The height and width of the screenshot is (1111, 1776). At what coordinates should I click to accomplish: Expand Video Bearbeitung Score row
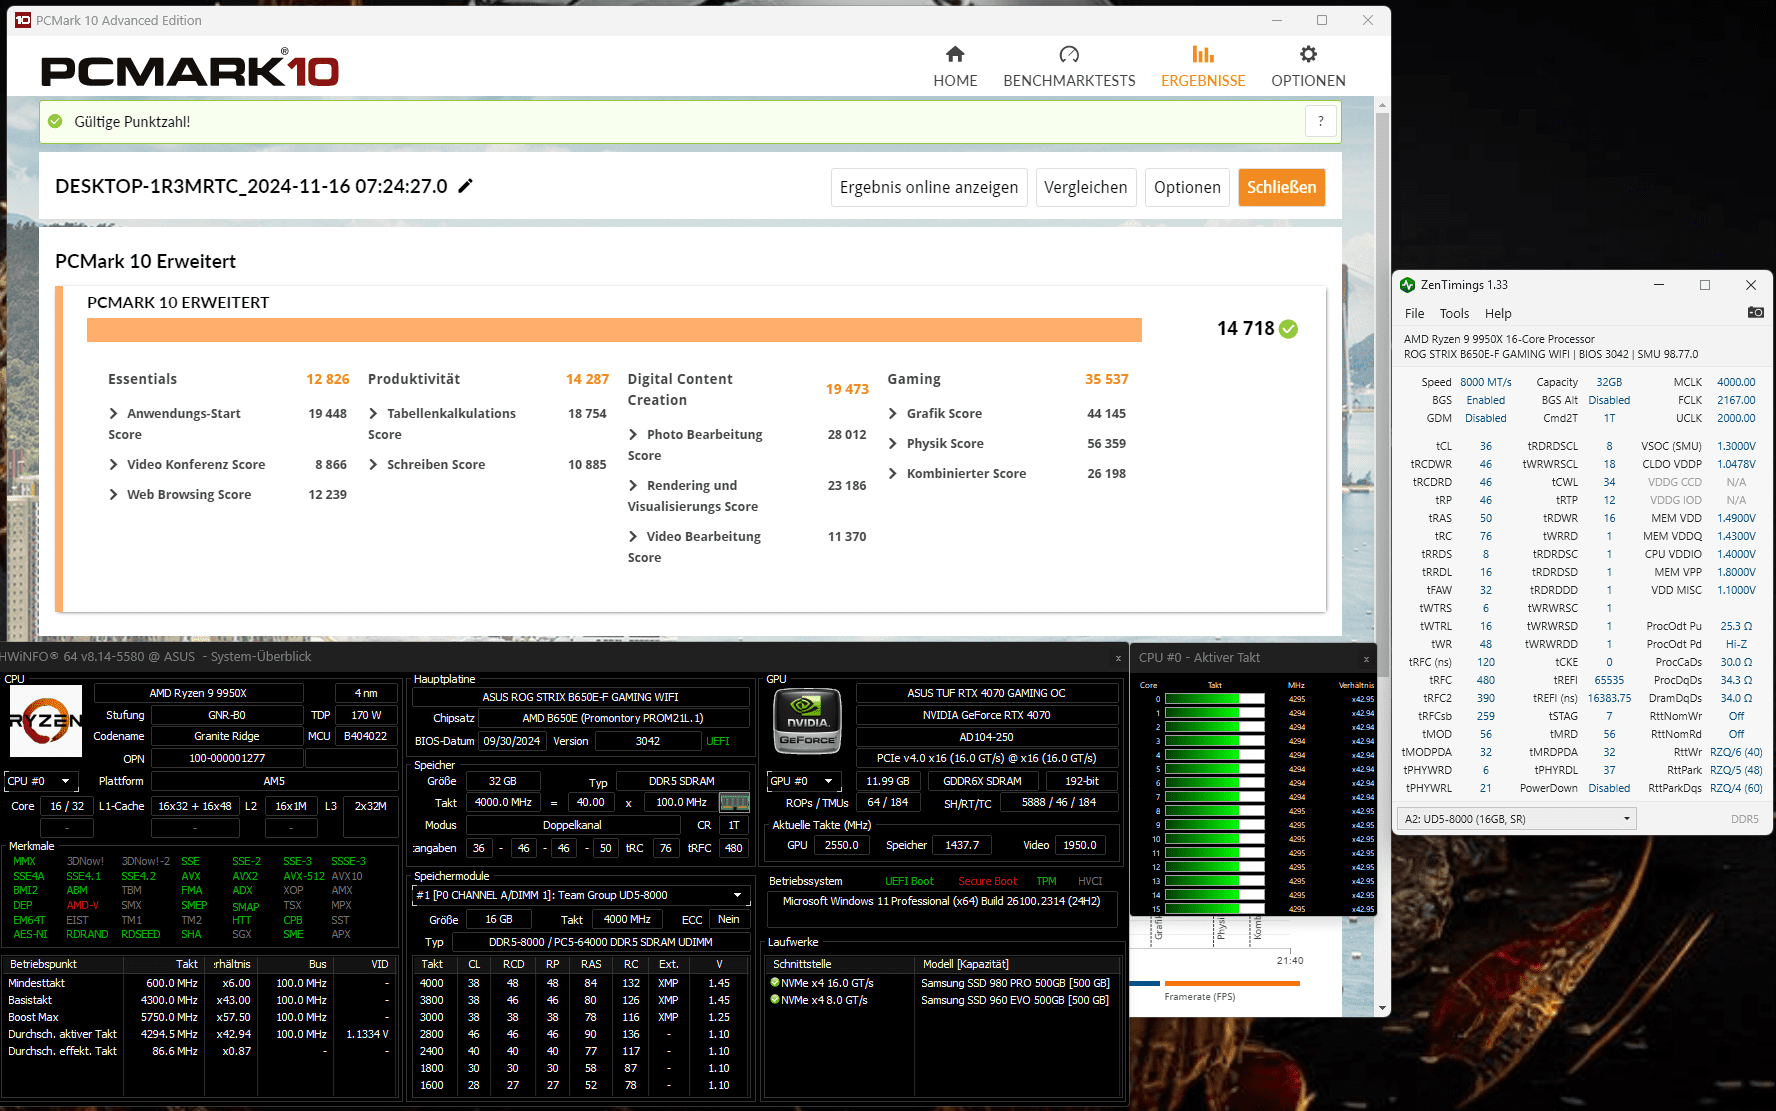point(634,536)
